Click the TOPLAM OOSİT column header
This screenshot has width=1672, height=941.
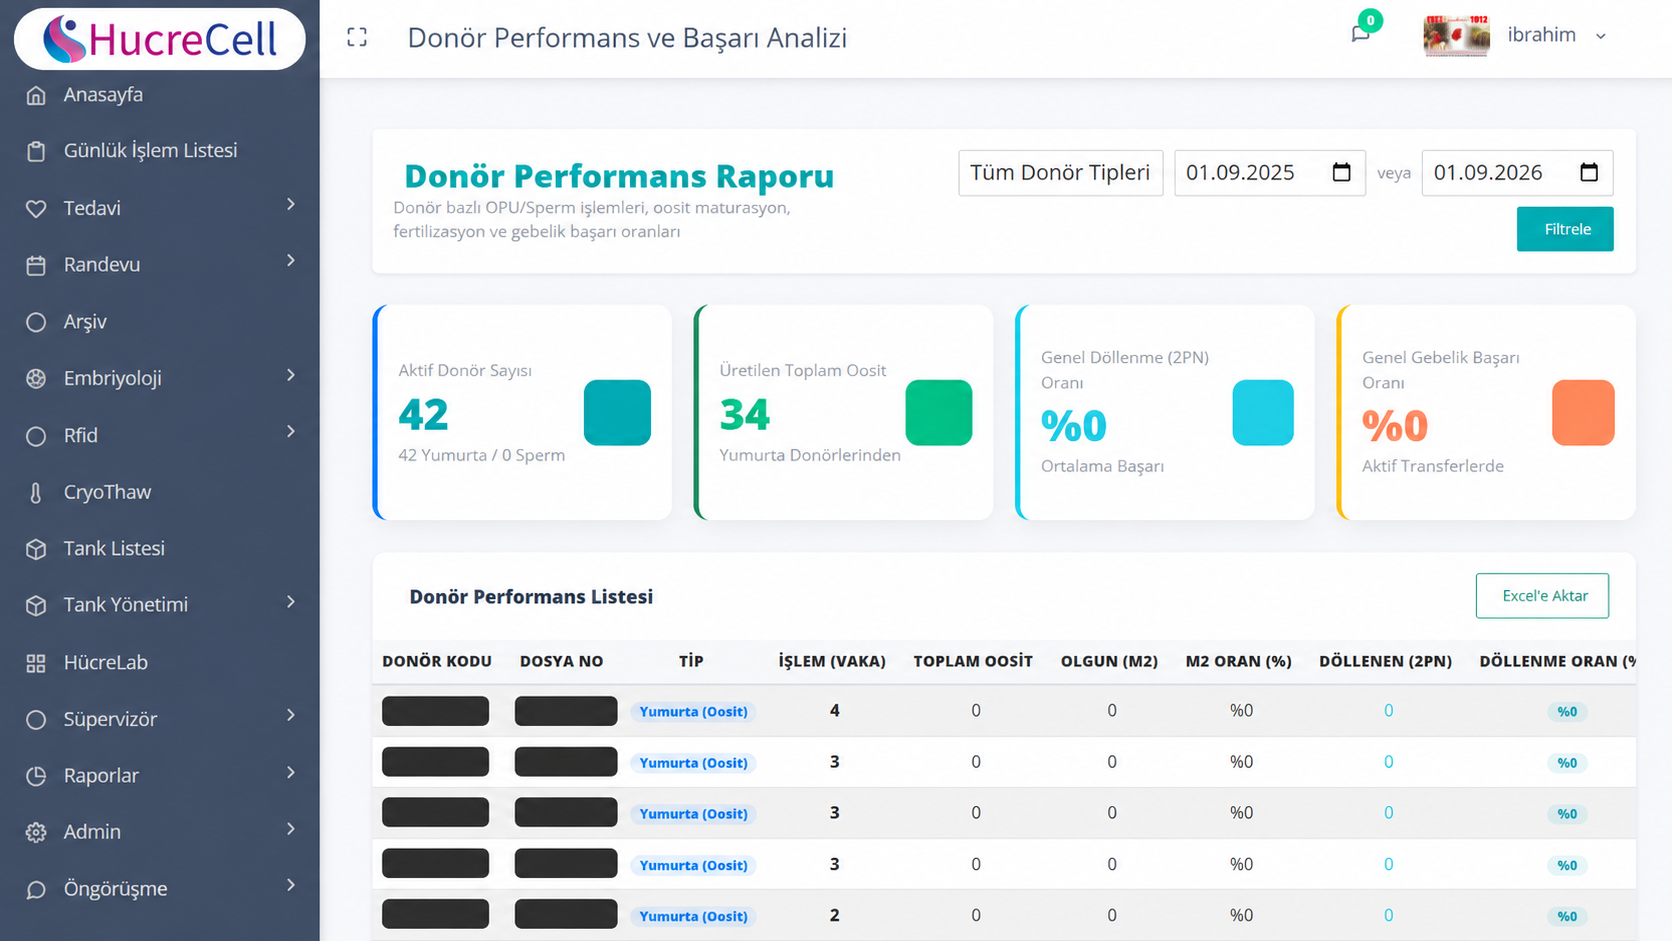point(973,661)
